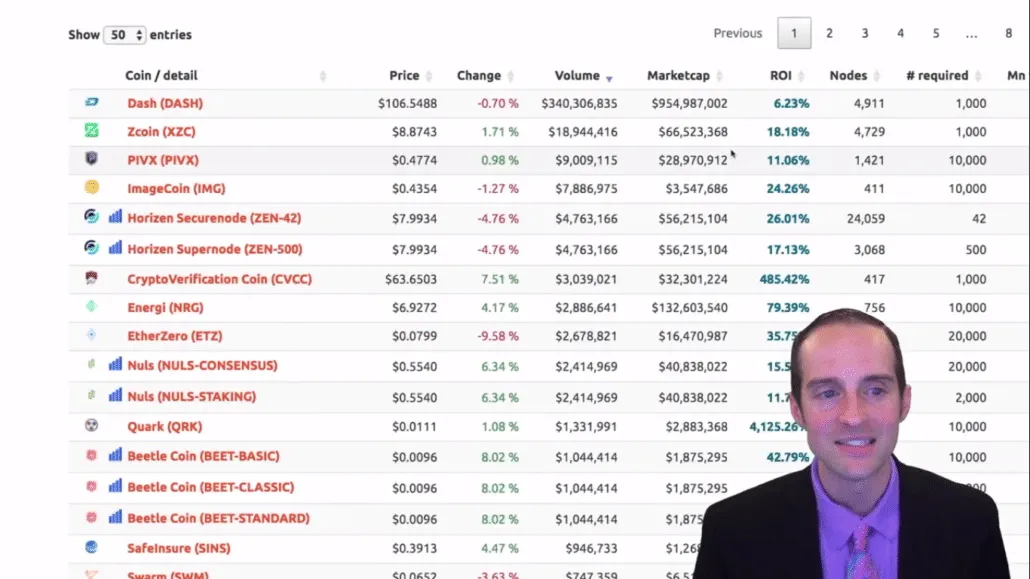Image resolution: width=1030 pixels, height=579 pixels.
Task: Go to pagination page 4
Action: [x=901, y=33]
